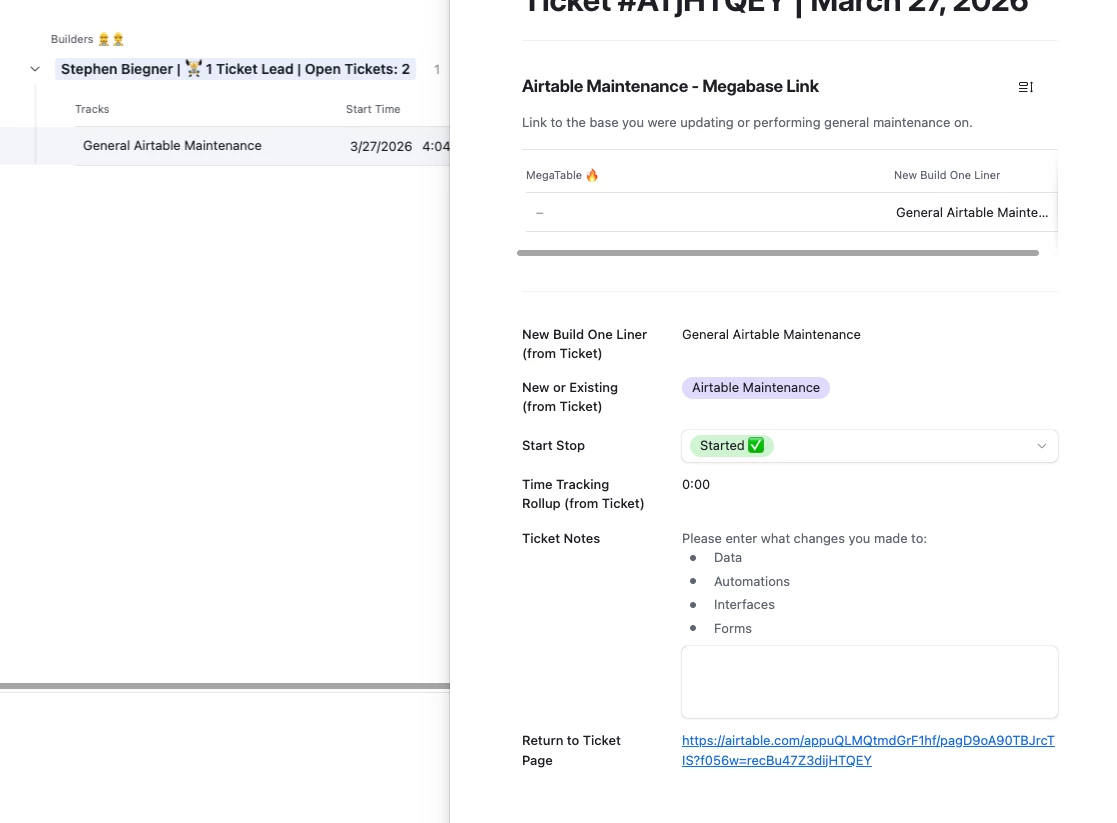Viewport: 1117px width, 823px height.
Task: Click the Stephen Biegner group header label
Action: (235, 69)
